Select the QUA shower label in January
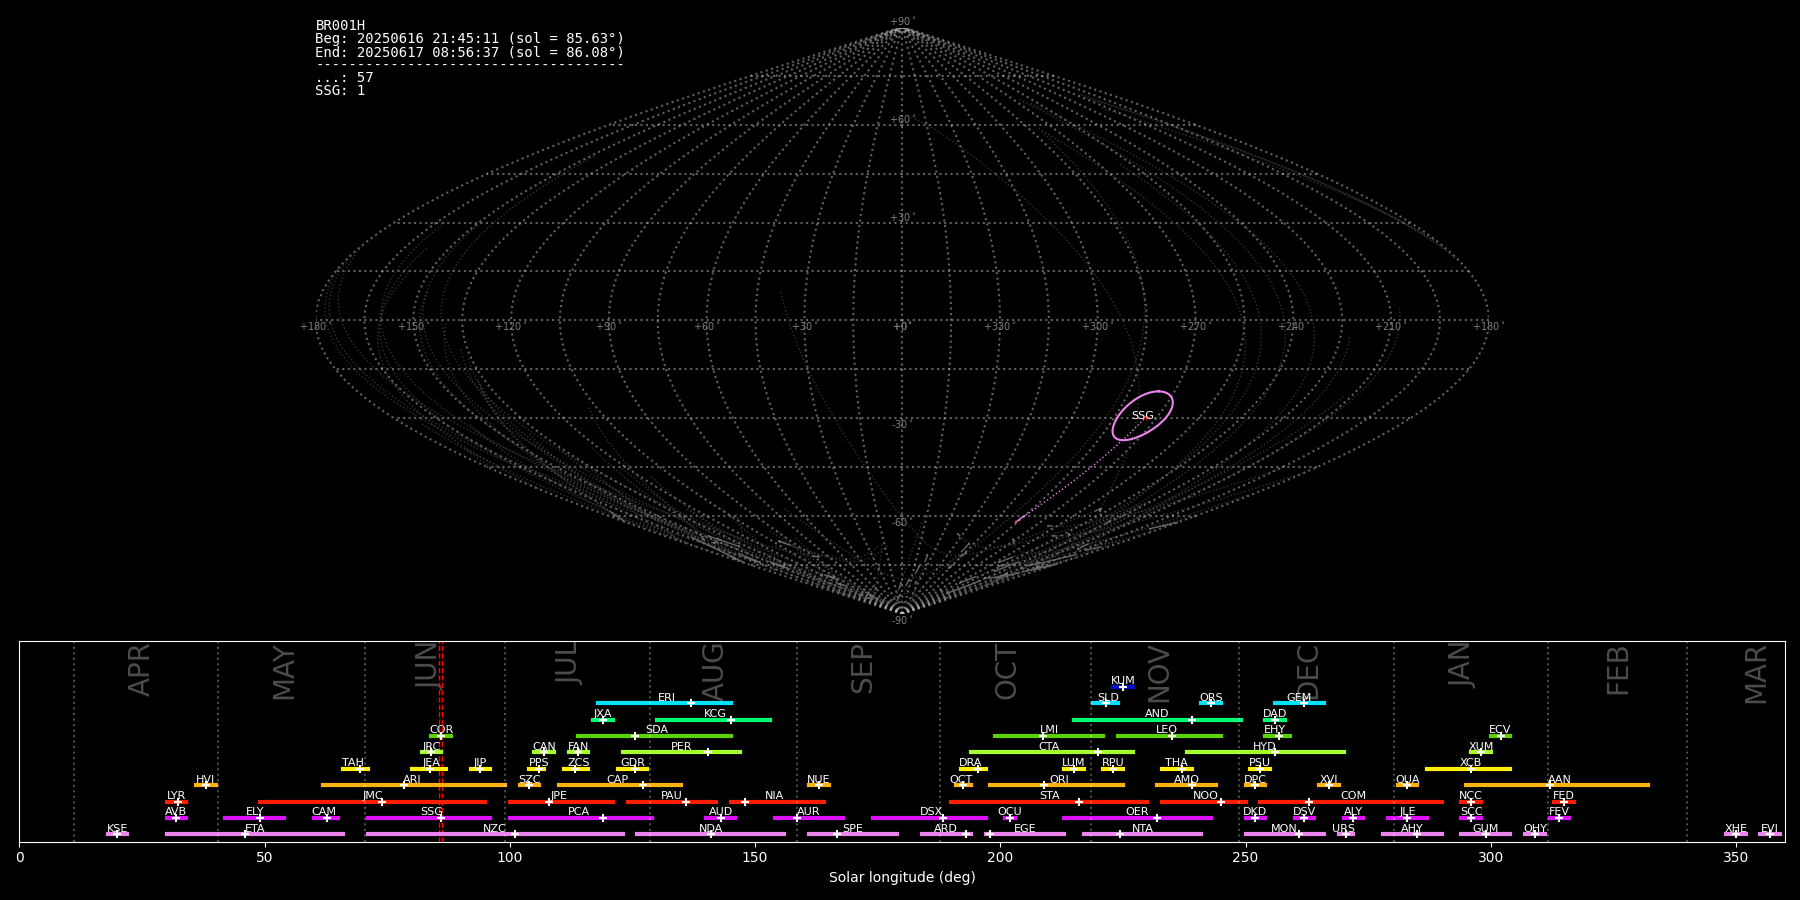Viewport: 1800px width, 900px height. click(1408, 780)
